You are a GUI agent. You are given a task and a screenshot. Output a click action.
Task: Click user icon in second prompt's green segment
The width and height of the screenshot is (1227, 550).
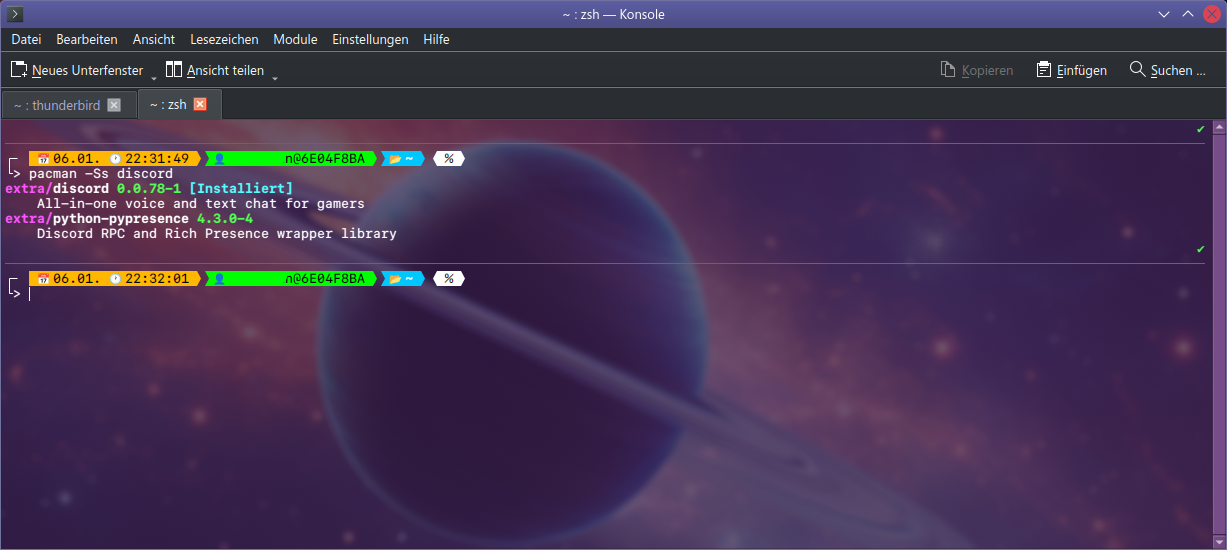click(x=220, y=279)
